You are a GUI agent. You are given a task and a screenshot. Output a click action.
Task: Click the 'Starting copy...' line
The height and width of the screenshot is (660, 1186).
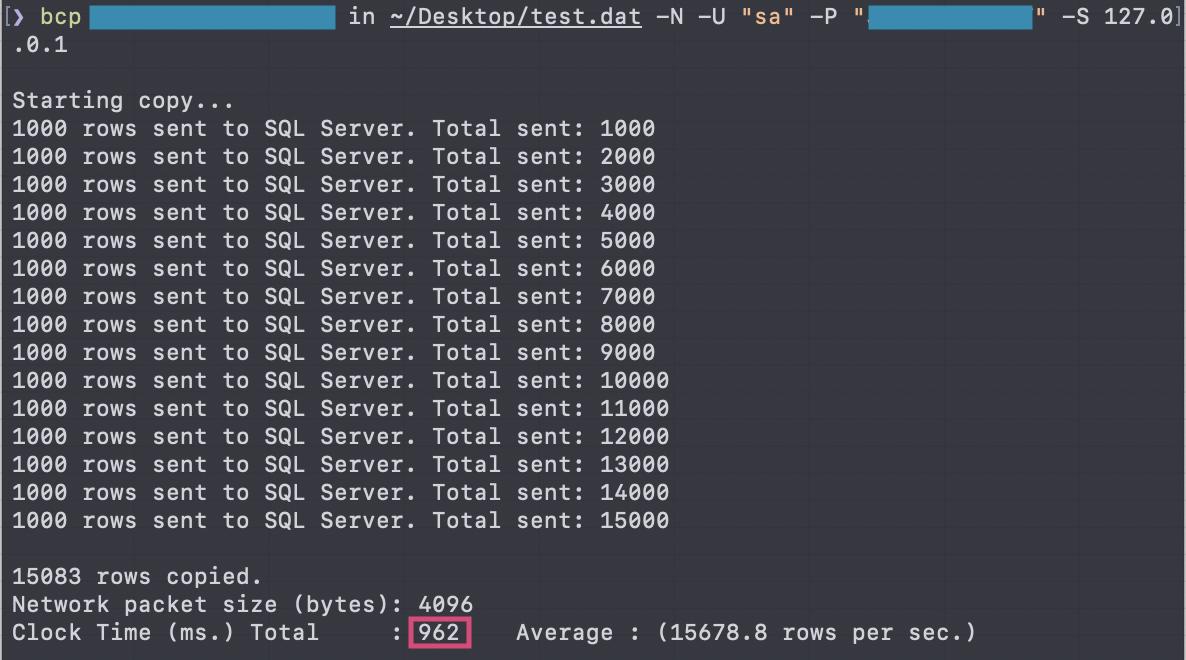tap(123, 101)
